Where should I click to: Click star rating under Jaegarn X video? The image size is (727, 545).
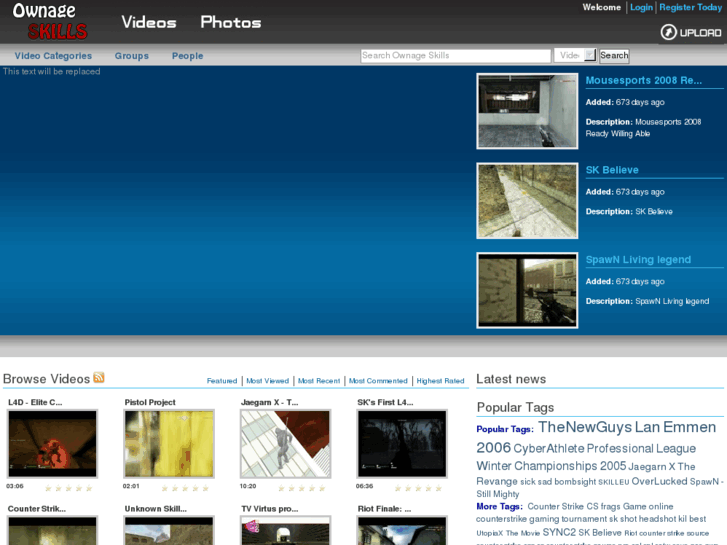[302, 488]
